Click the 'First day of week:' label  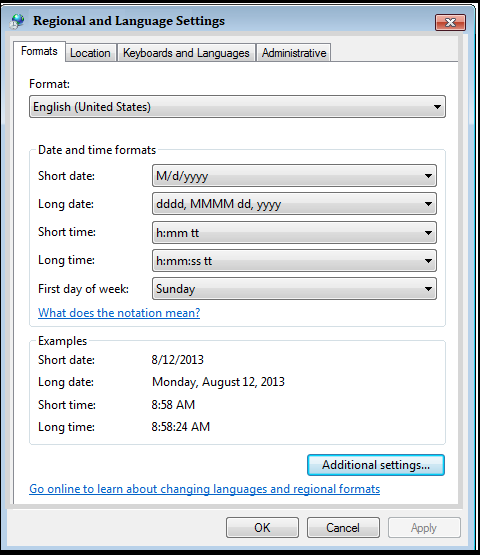[84, 289]
